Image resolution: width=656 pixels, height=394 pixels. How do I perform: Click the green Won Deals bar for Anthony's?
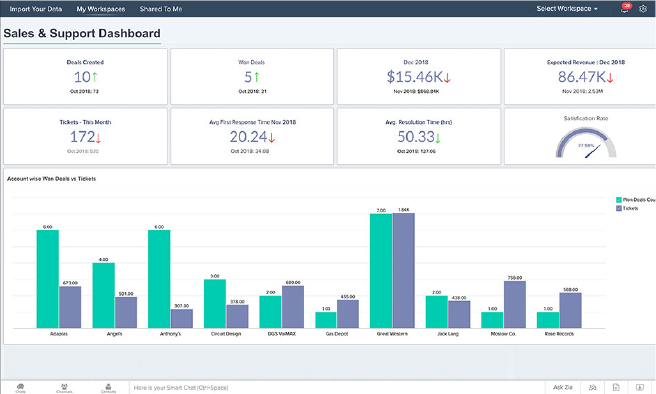[x=159, y=279]
